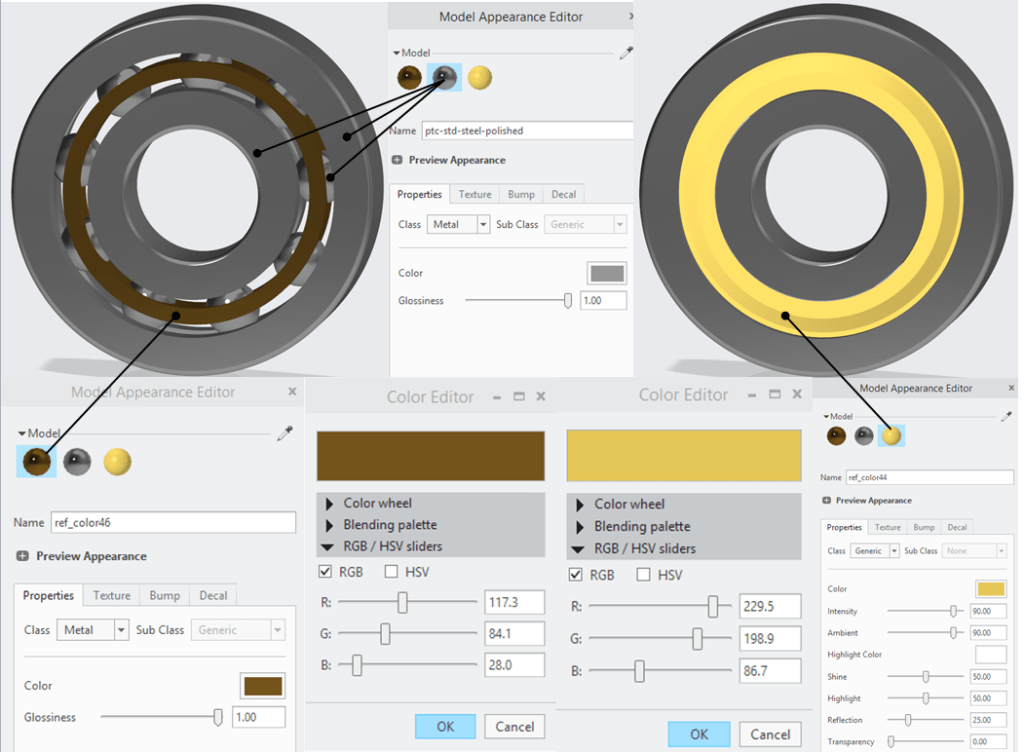Uncheck RGB in the brown Color Editor
This screenshot has height=752, width=1024.
click(x=325, y=572)
